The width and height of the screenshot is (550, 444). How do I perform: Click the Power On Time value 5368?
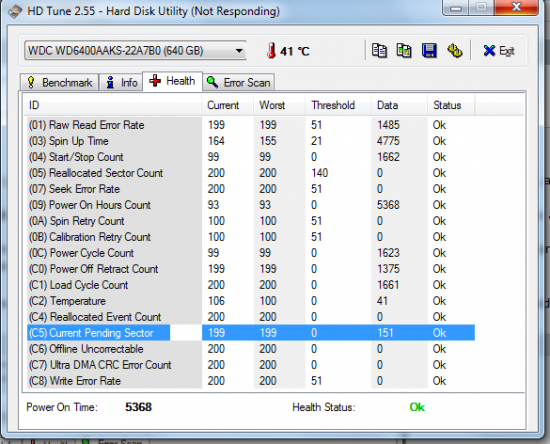pos(138,407)
